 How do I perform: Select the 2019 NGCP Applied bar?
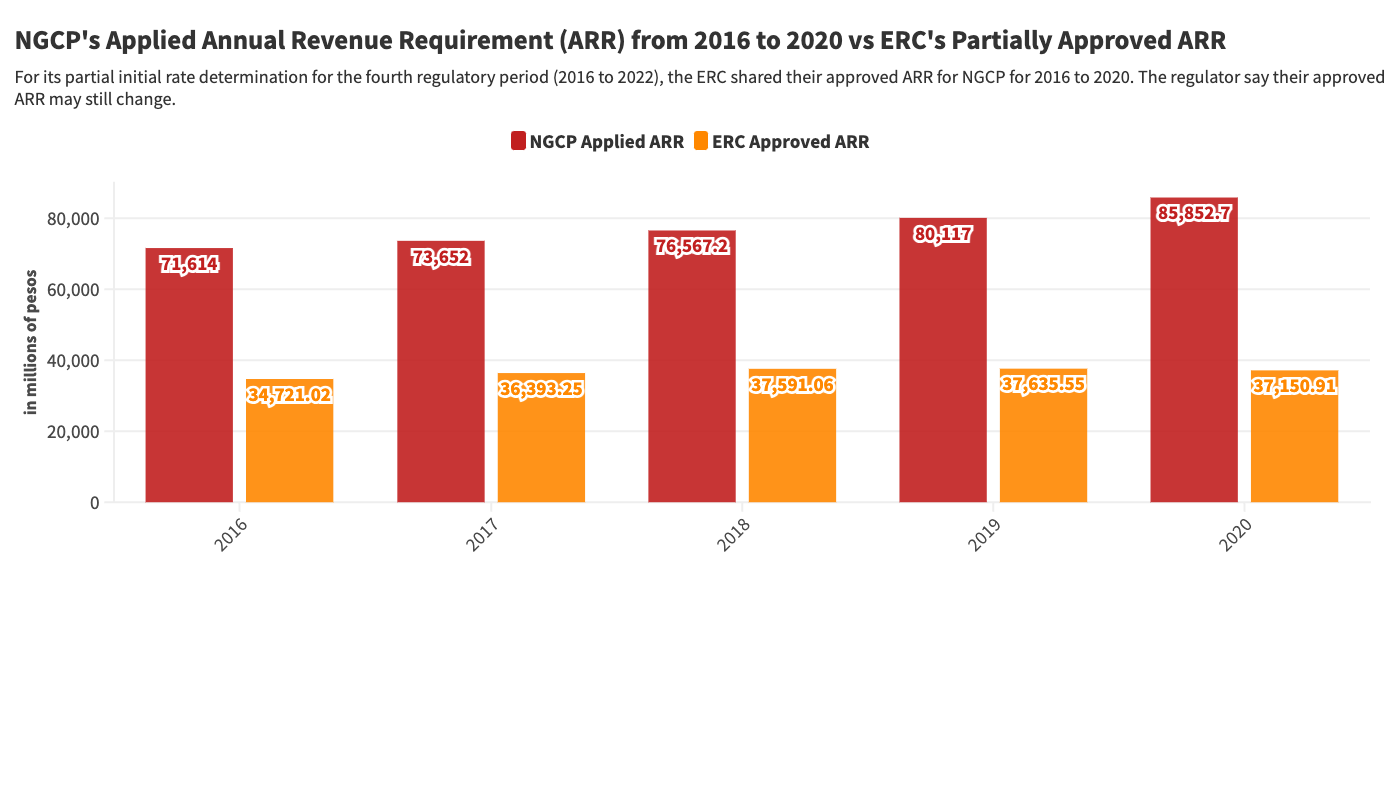point(943,360)
